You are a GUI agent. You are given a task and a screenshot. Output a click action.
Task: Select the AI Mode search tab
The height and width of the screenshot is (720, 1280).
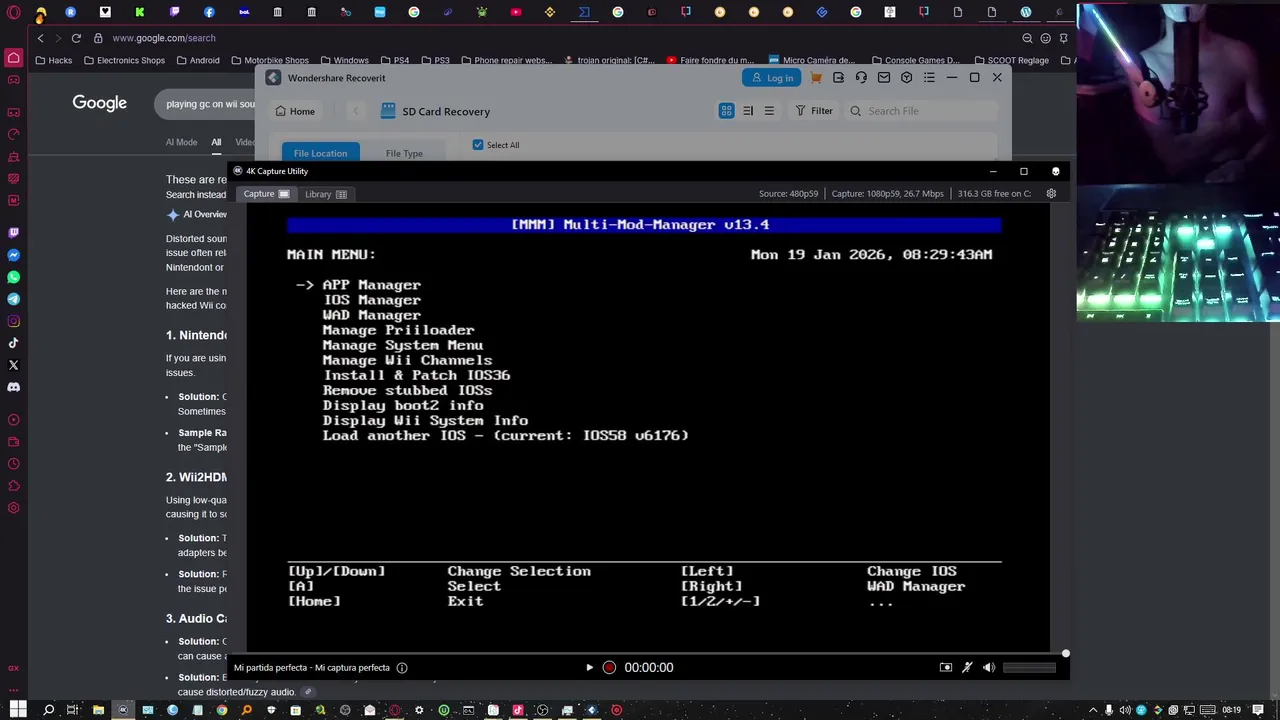tap(181, 142)
